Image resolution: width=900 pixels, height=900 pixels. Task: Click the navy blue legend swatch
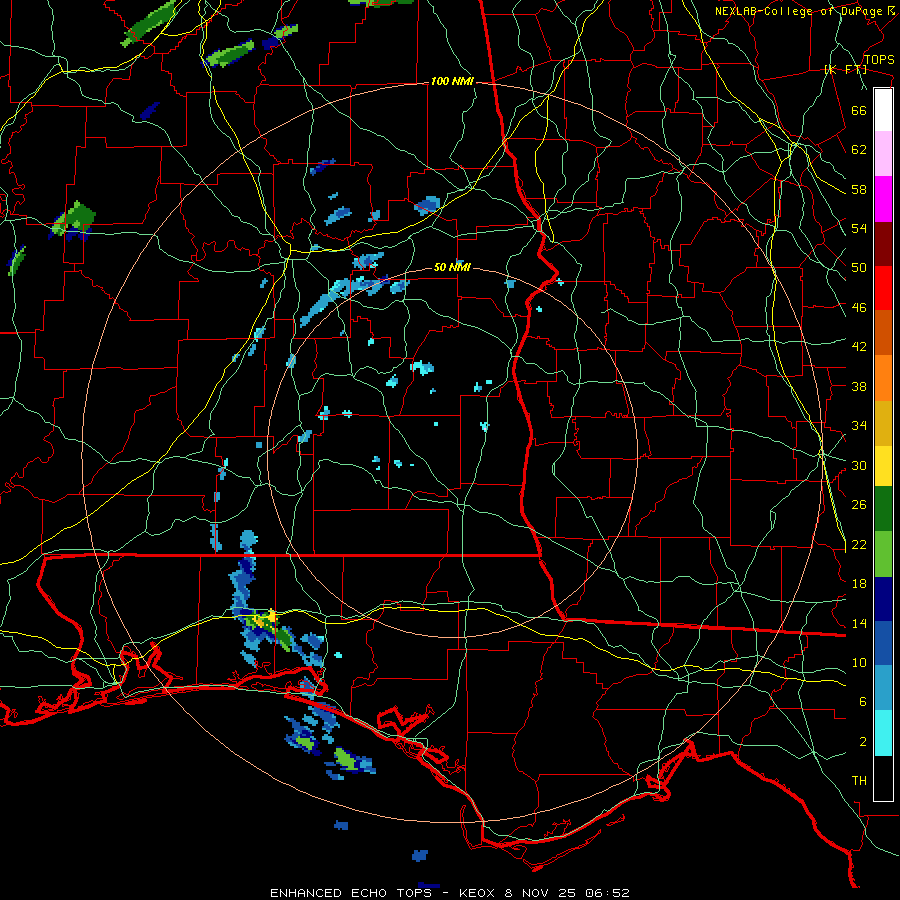click(883, 599)
